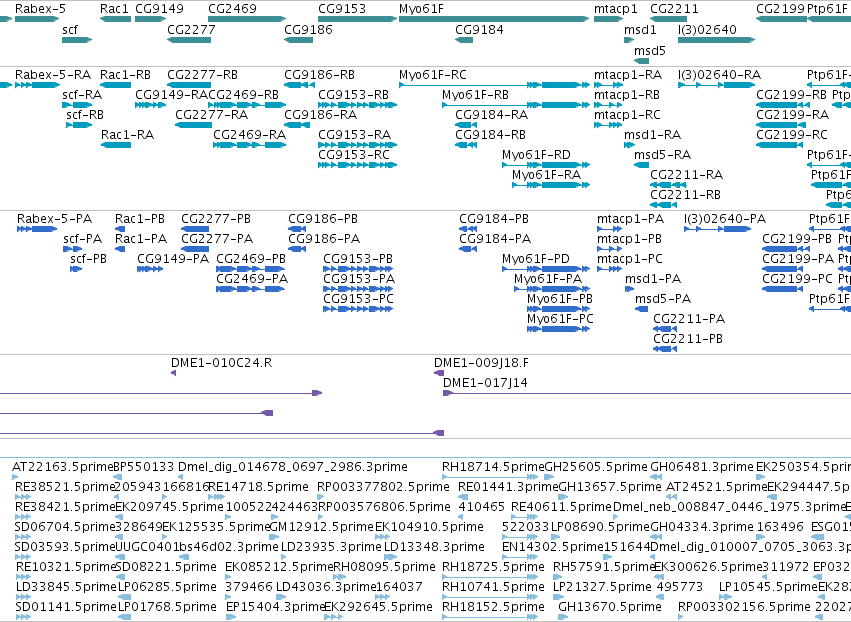Click the CG2199-RC transcript label
This screenshot has height=622, width=851.
coord(792,135)
